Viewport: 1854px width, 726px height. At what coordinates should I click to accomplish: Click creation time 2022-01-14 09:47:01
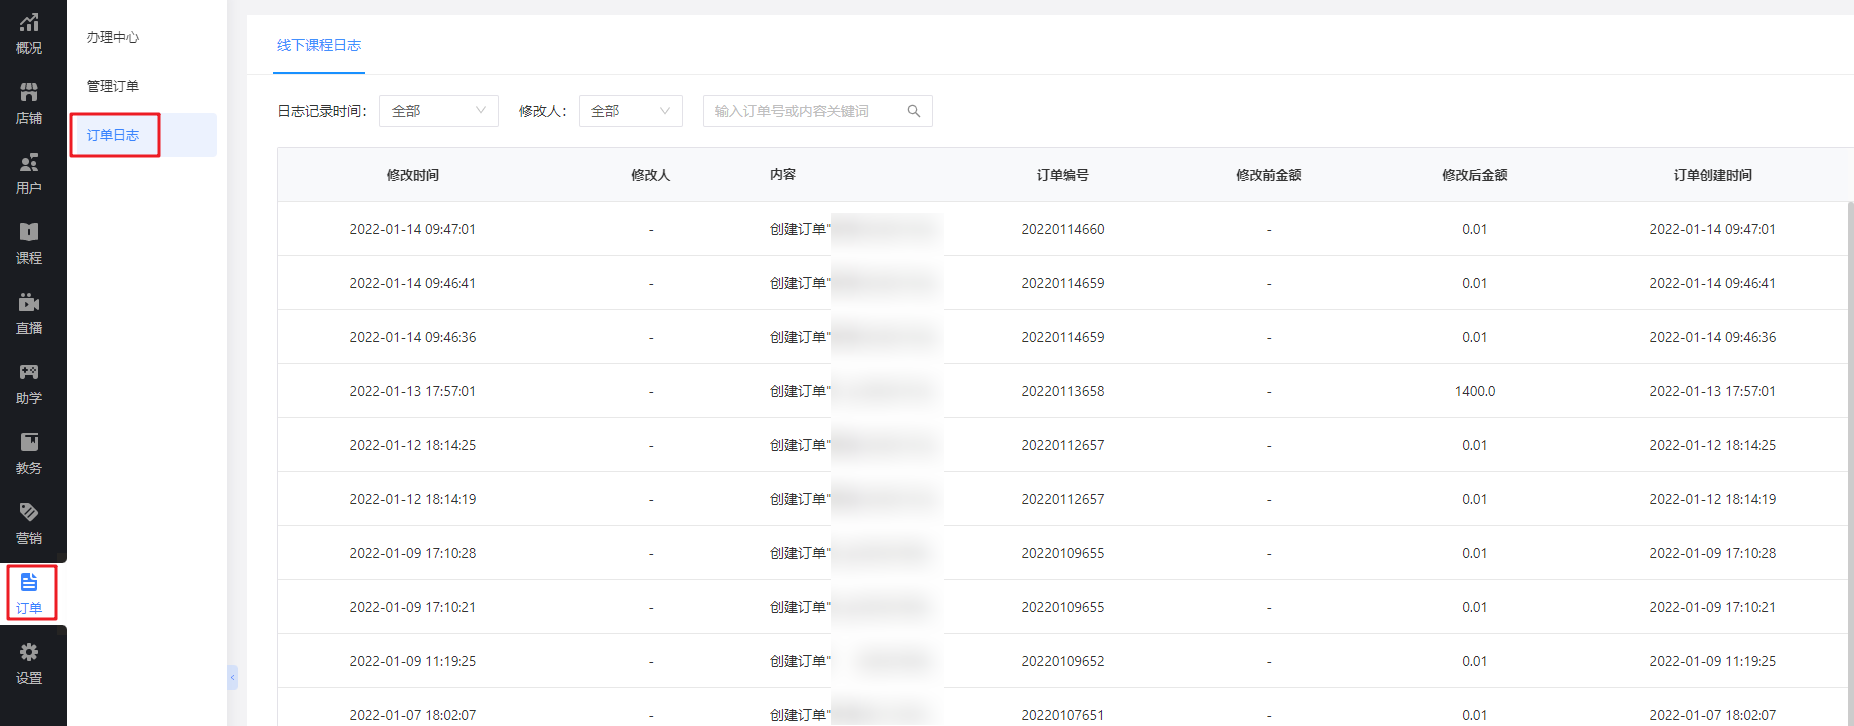pyautogui.click(x=1713, y=229)
